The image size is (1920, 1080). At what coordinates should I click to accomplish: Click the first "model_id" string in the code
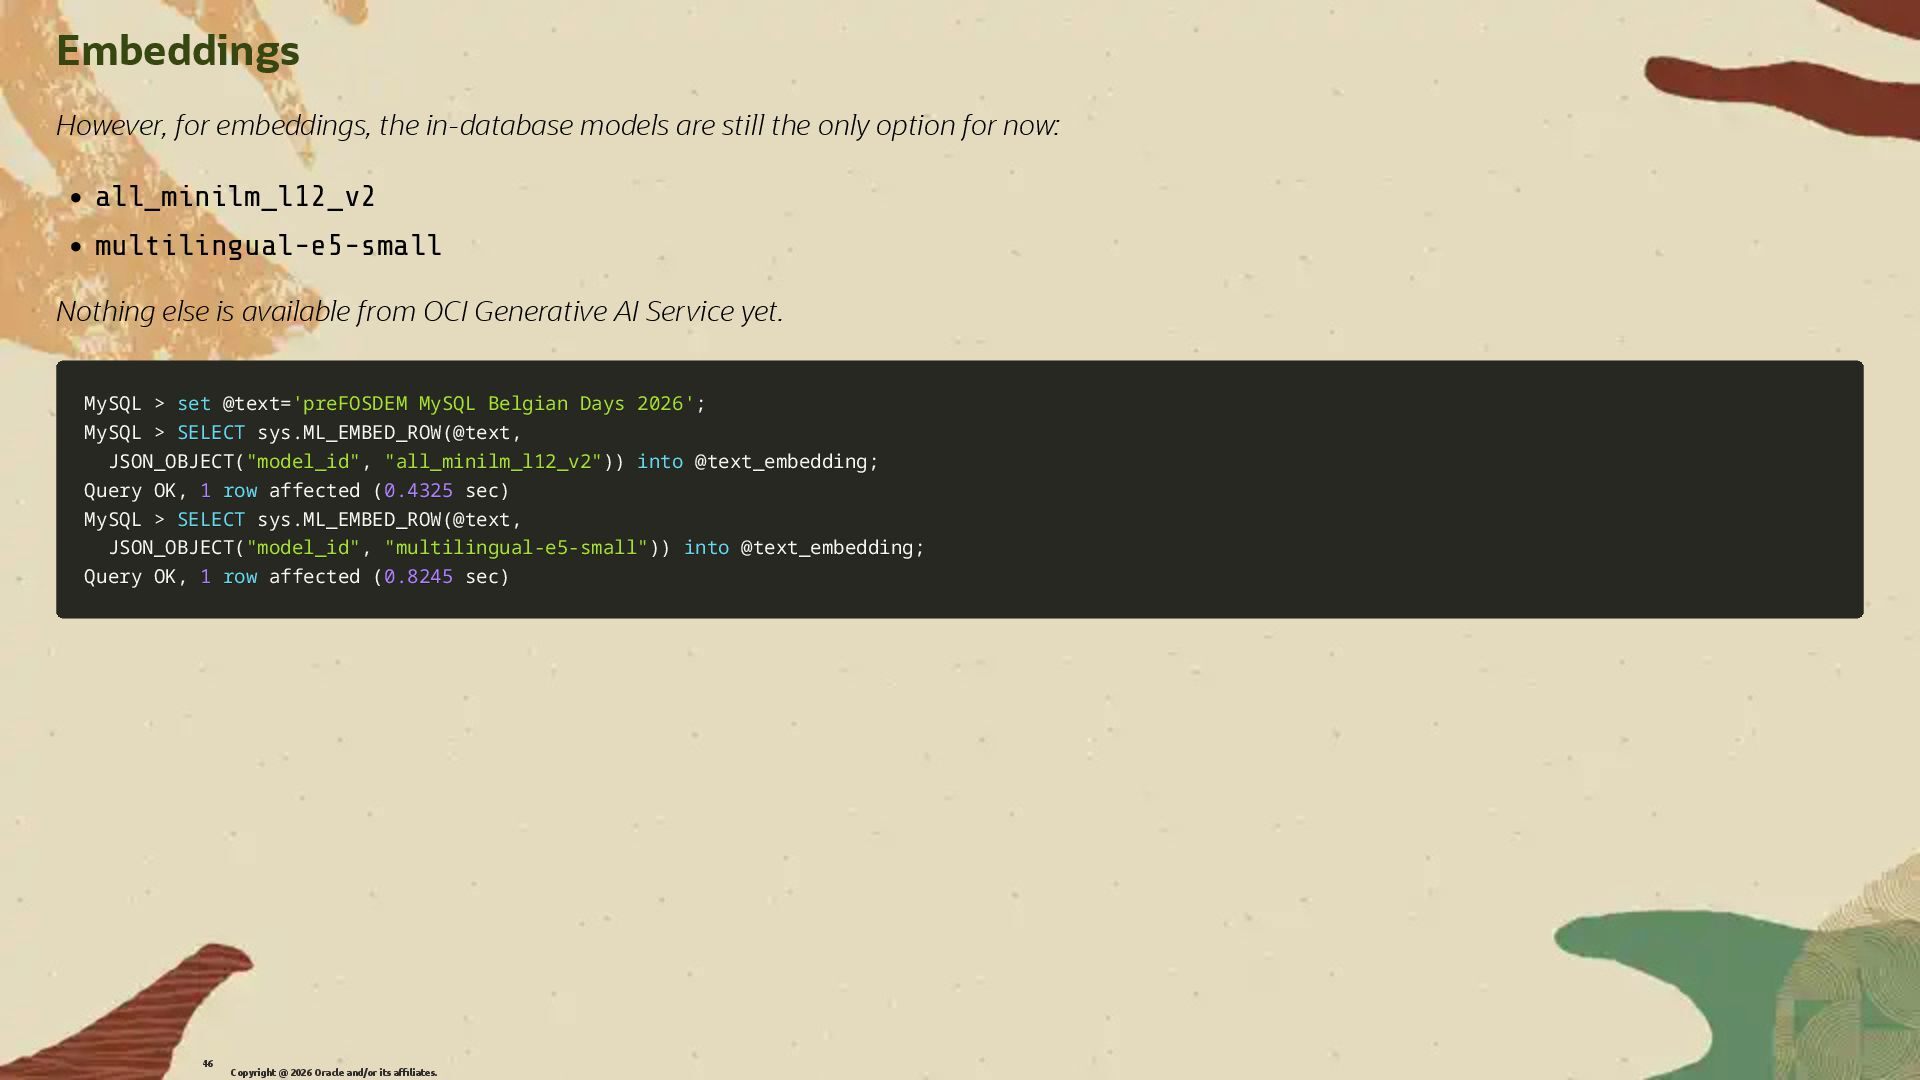click(302, 462)
